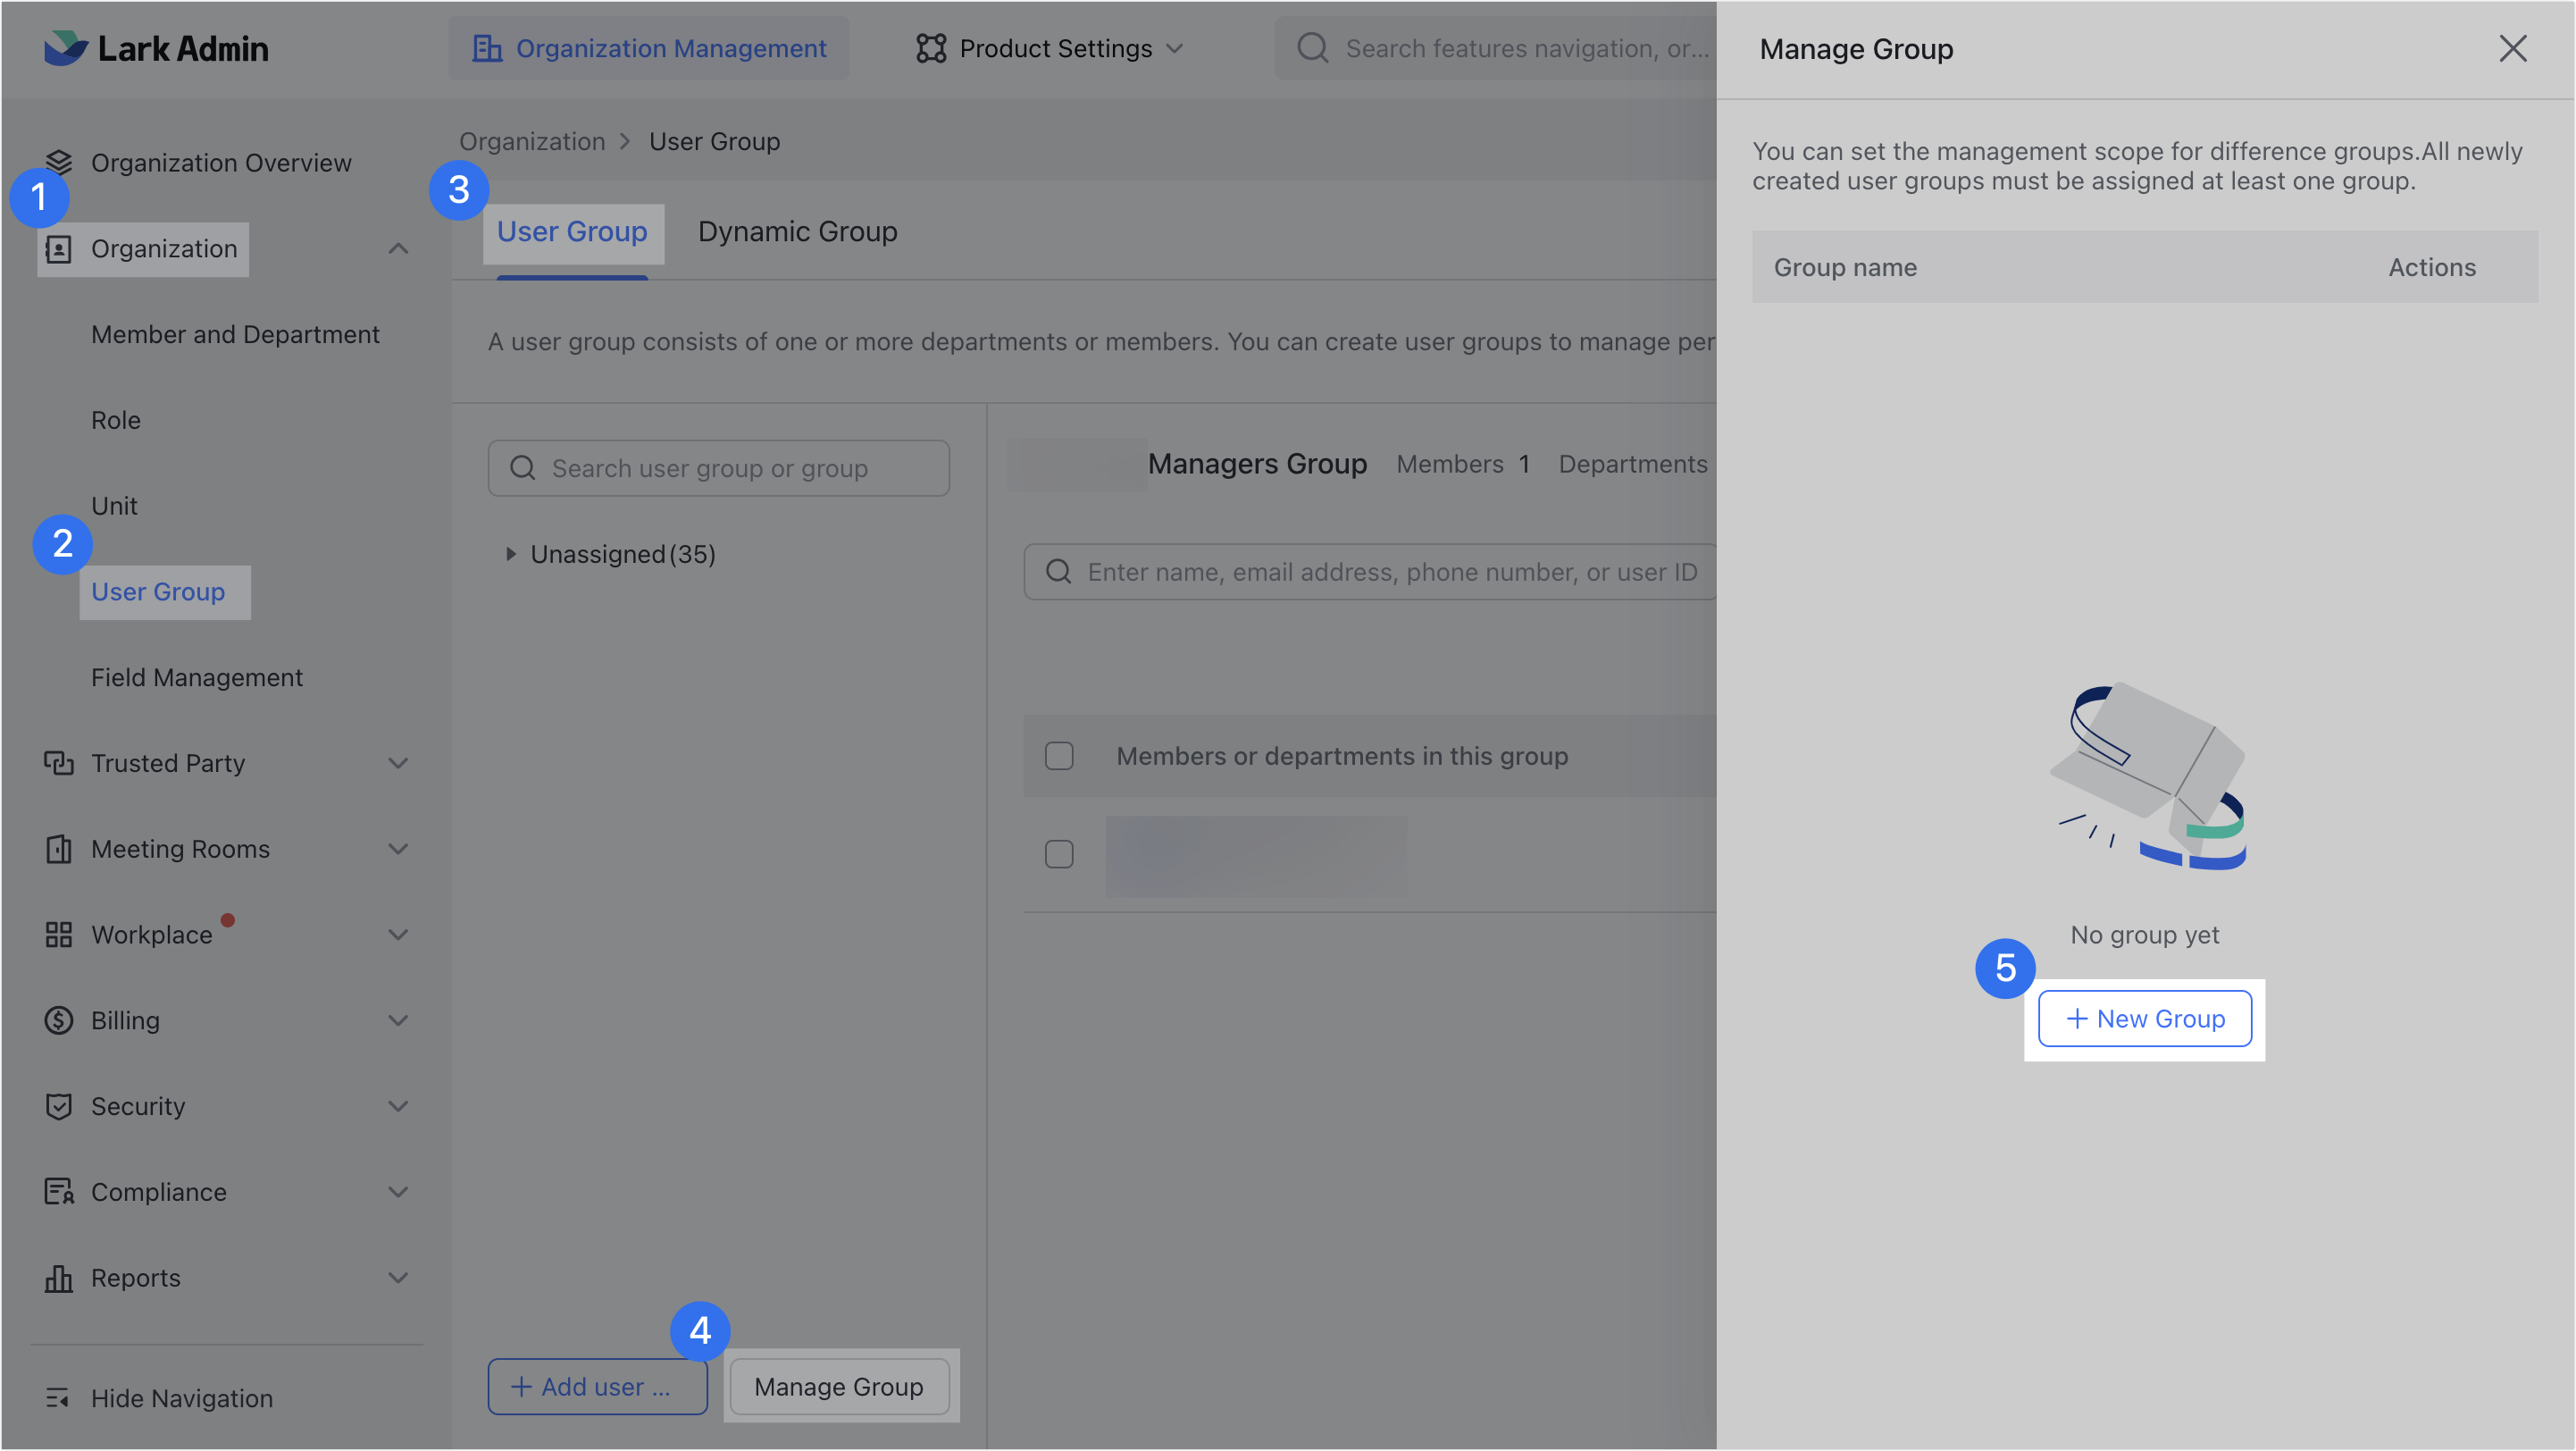Tick the checkbox next to the group member

point(1059,853)
